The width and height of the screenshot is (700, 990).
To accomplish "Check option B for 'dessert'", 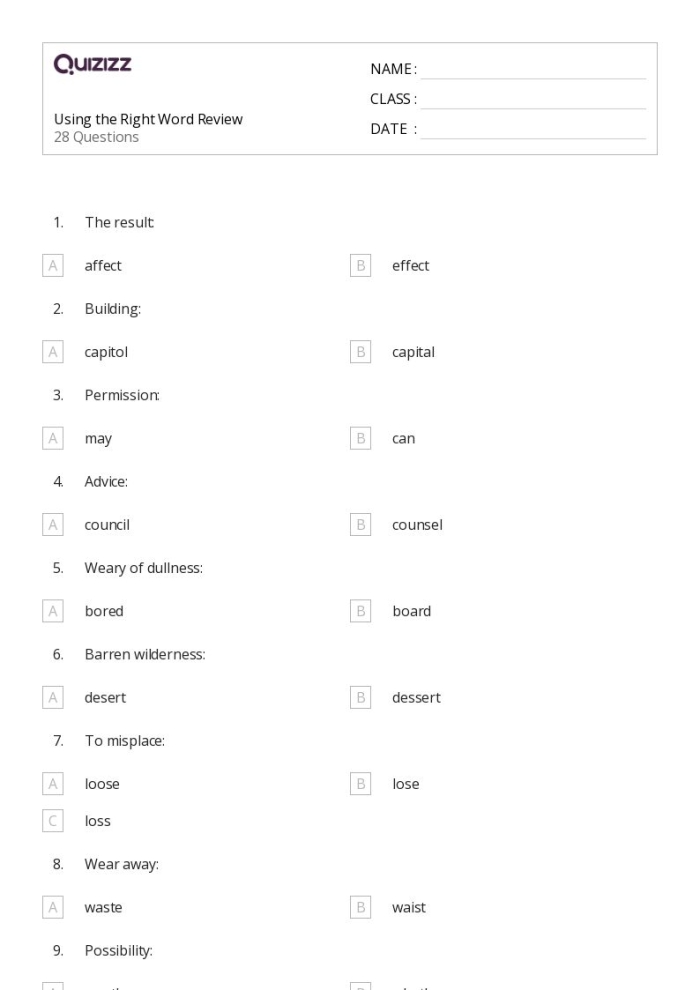I will coord(360,697).
